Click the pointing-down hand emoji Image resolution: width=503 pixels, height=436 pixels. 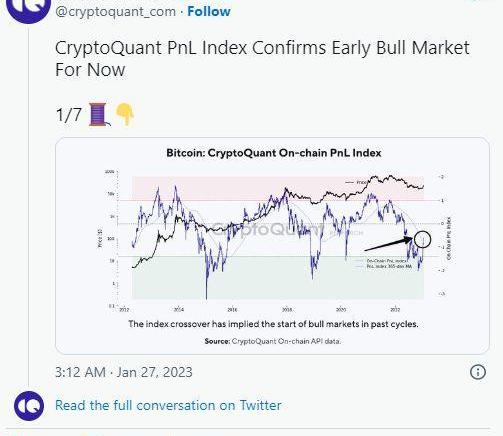[x=125, y=114]
